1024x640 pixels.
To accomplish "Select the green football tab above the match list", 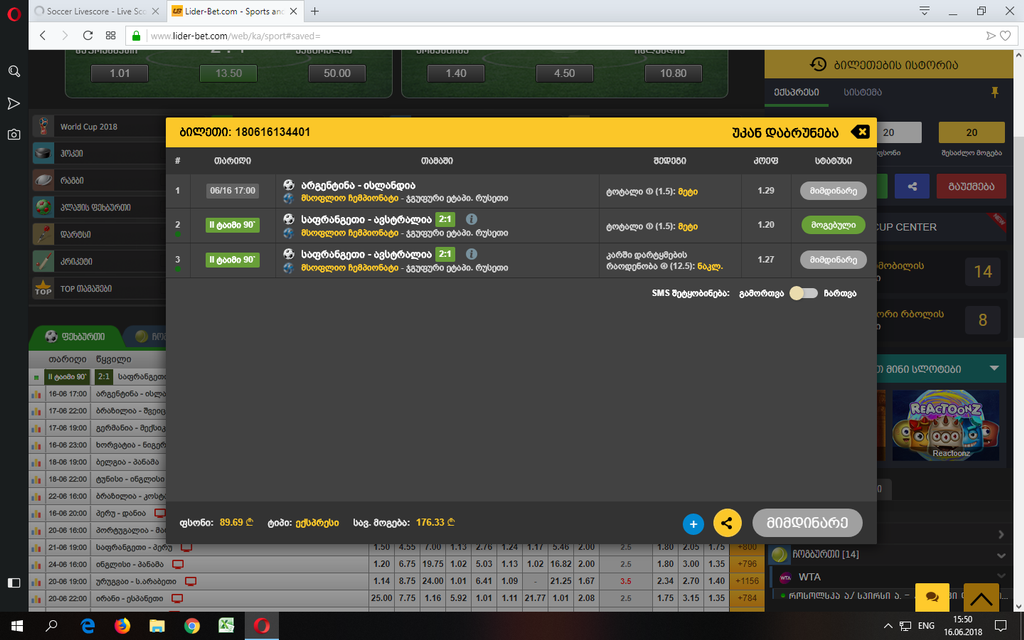I will [x=76, y=336].
